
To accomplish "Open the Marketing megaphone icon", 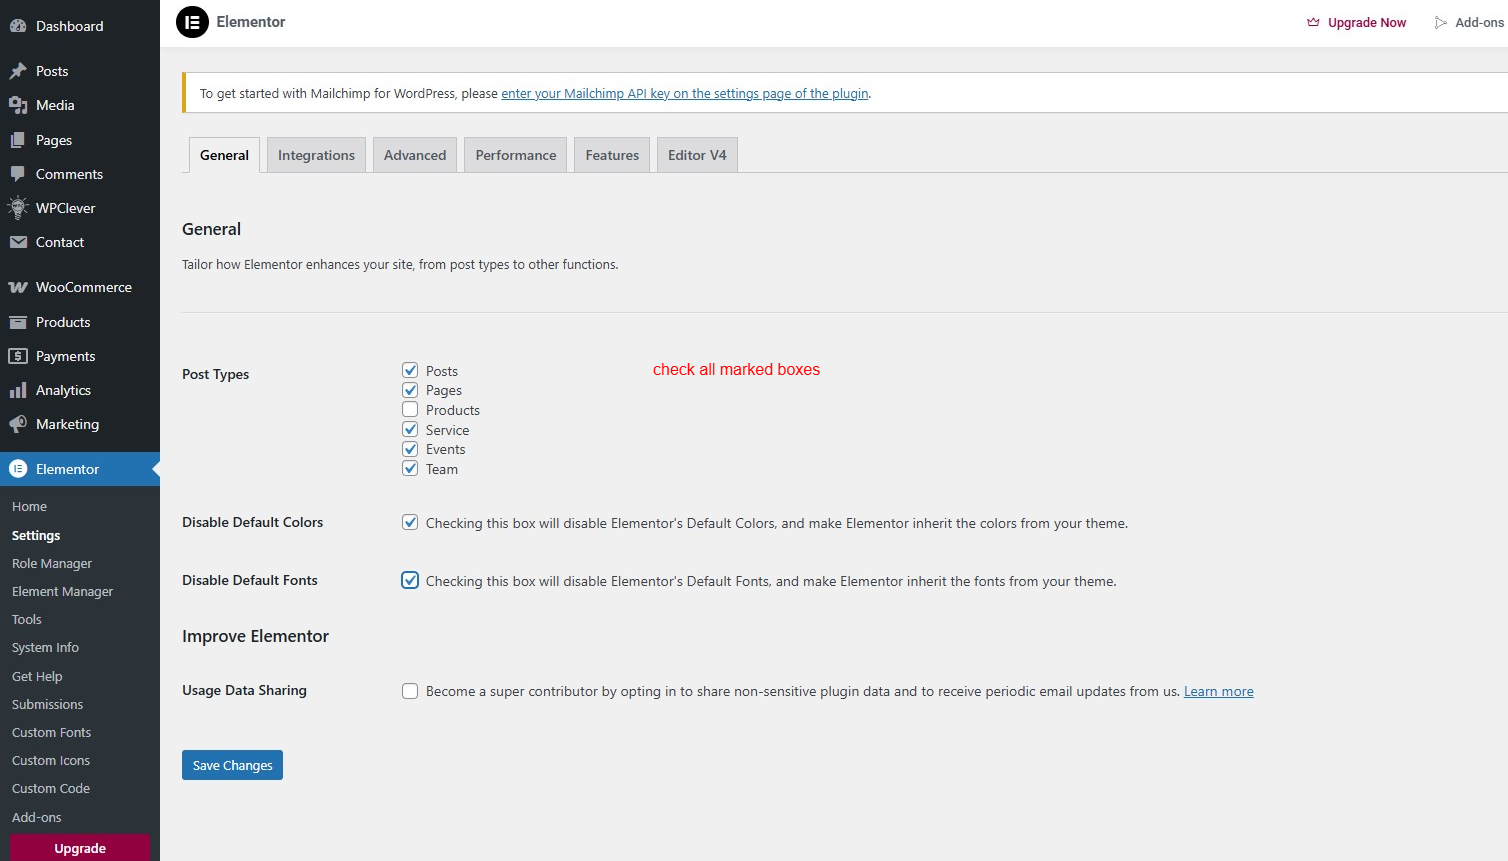I will [18, 424].
